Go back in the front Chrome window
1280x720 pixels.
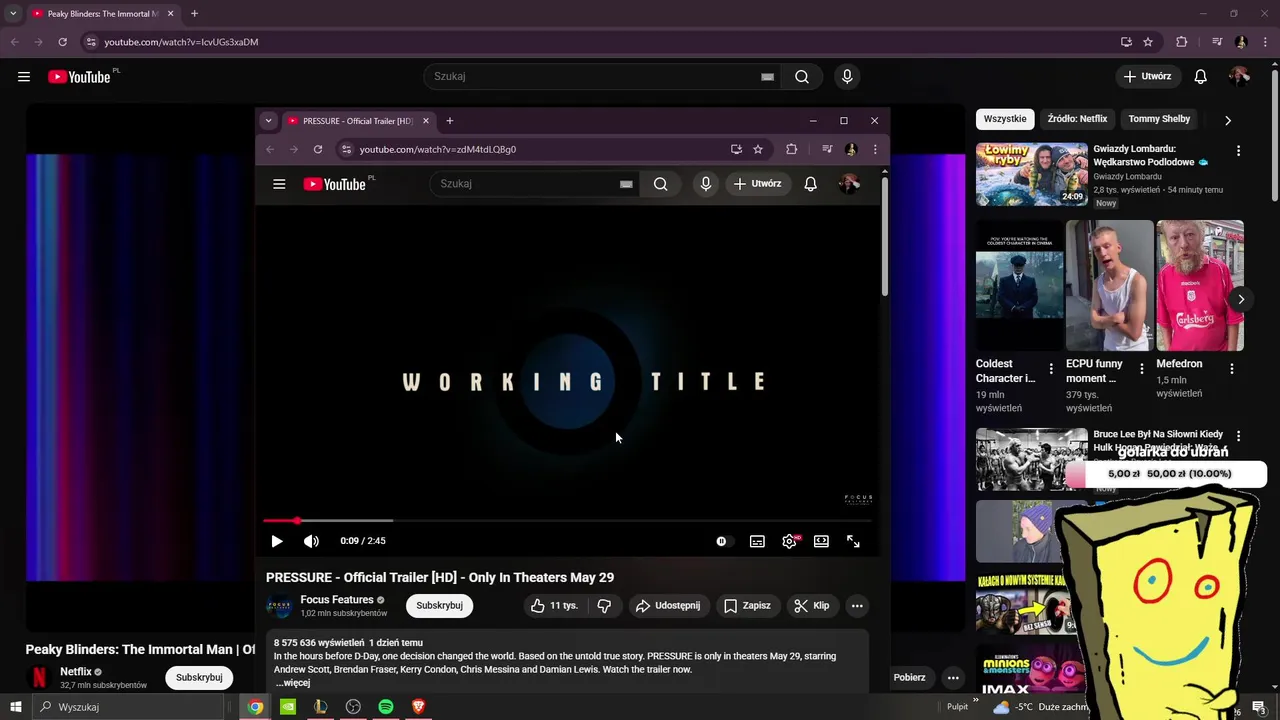click(x=270, y=149)
